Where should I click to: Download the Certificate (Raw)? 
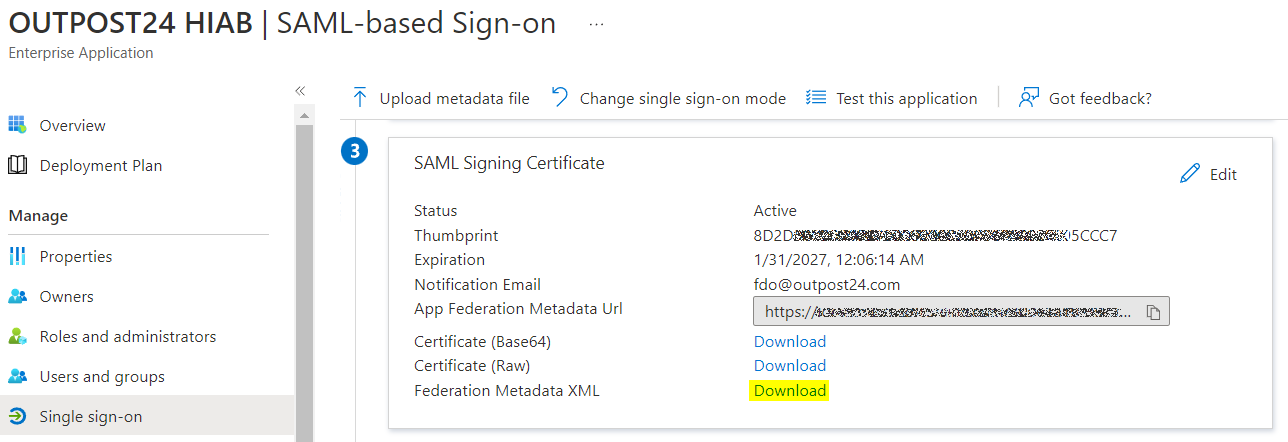[x=789, y=366]
